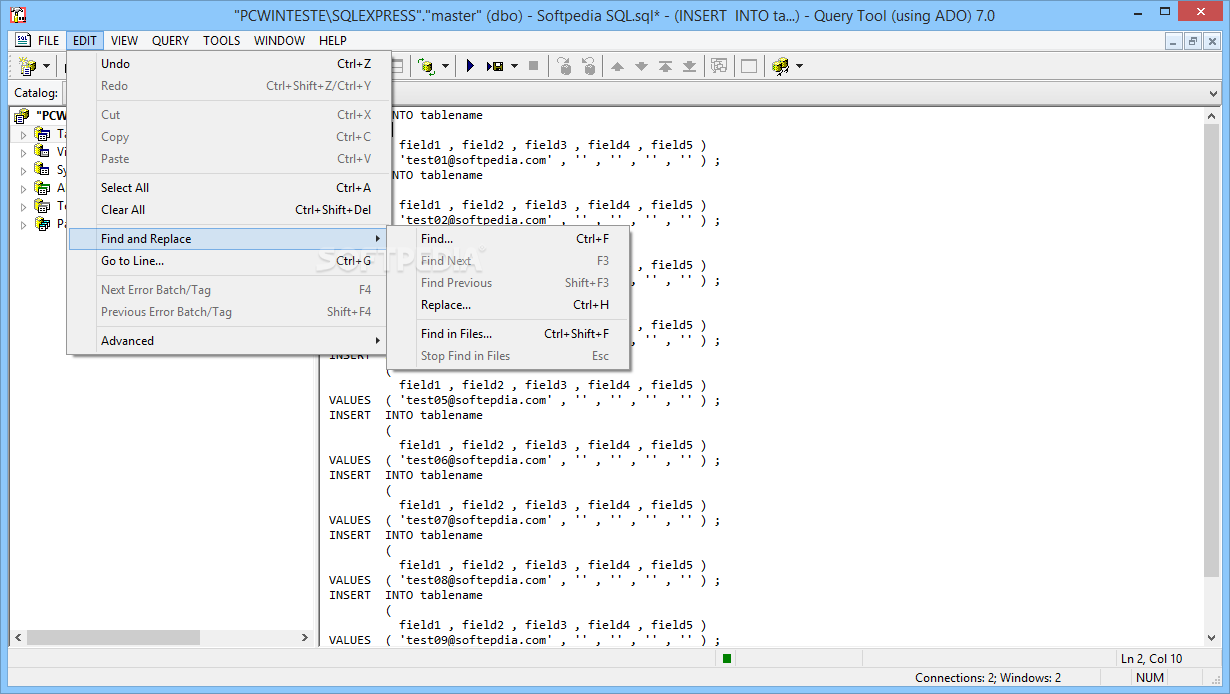Viewport: 1230px width, 694px height.
Task: Restore the inner document window
Action: tap(1193, 41)
